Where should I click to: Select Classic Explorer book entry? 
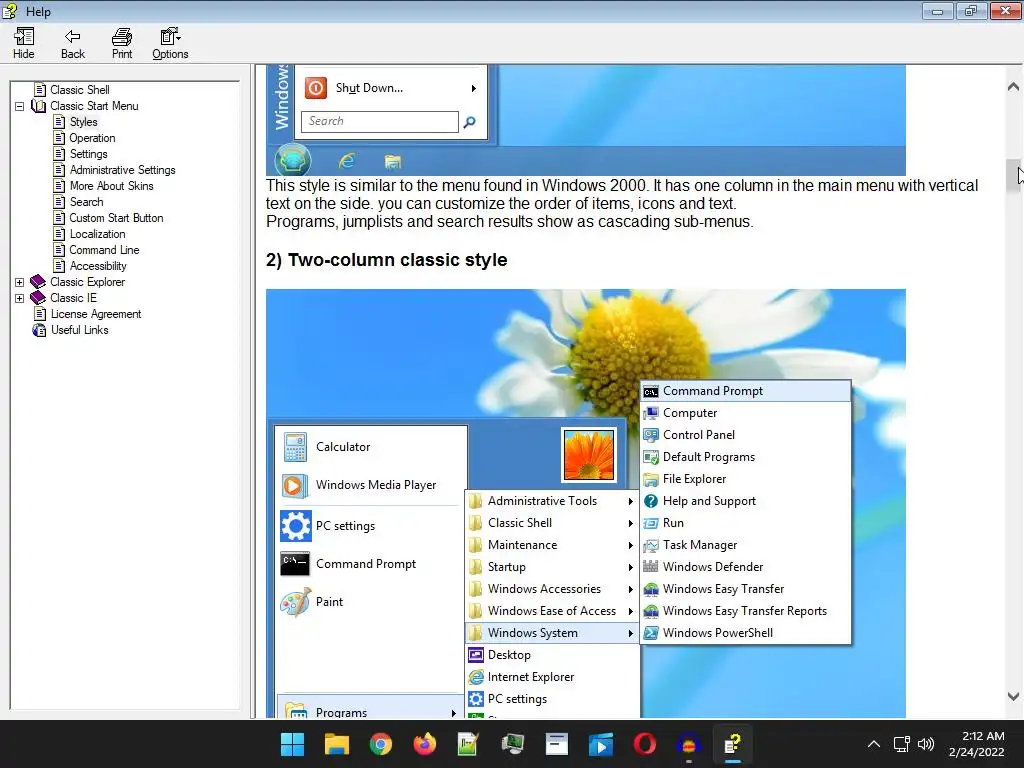pyautogui.click(x=88, y=282)
